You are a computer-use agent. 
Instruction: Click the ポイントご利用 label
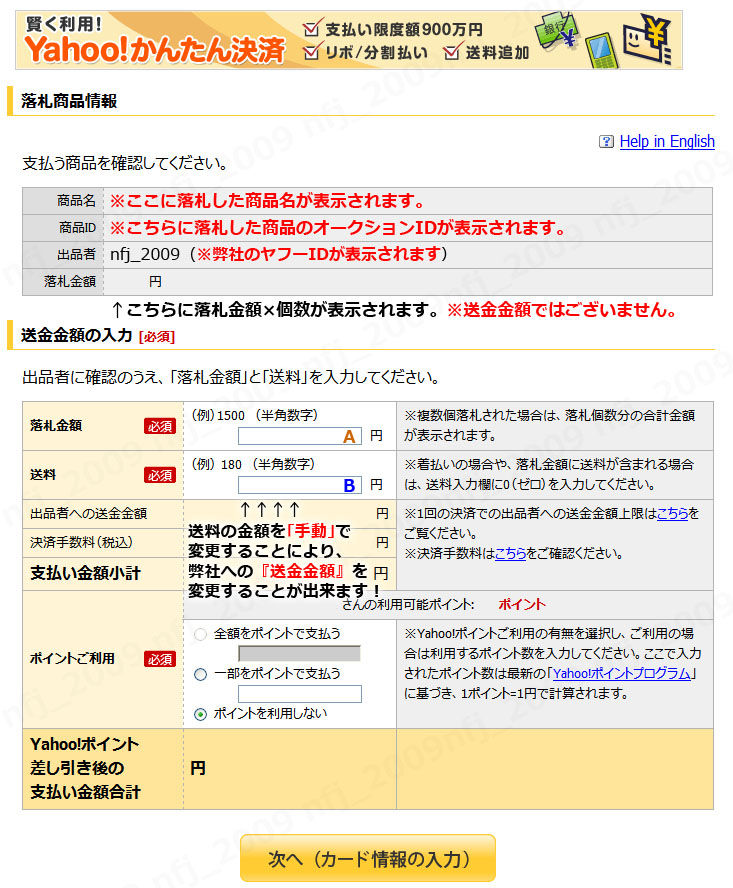point(72,658)
